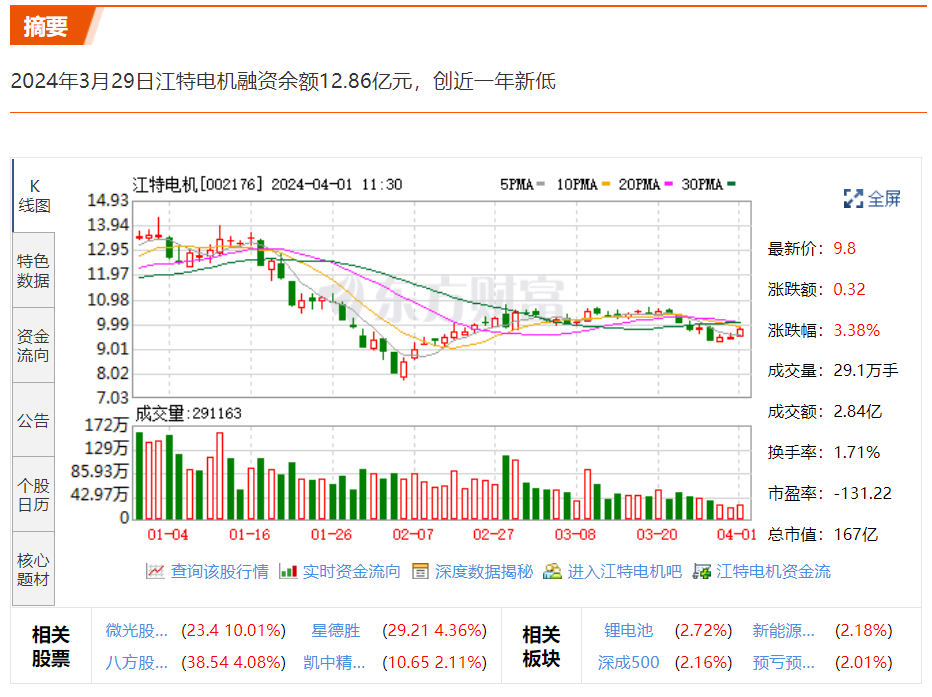Open related stock 星德胜
This screenshot has width=932, height=697.
[x=336, y=630]
